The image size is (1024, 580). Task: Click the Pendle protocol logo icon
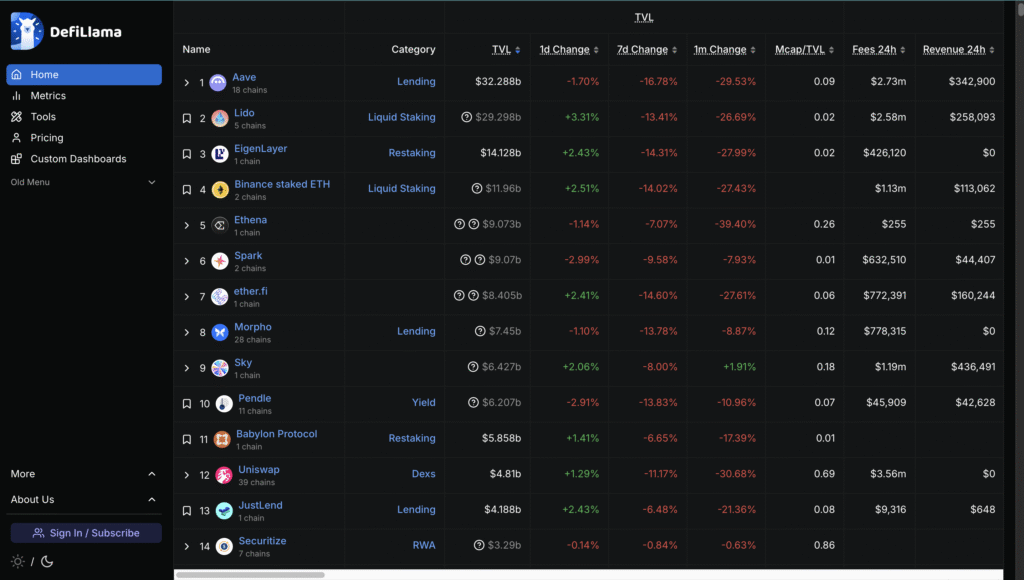point(224,404)
